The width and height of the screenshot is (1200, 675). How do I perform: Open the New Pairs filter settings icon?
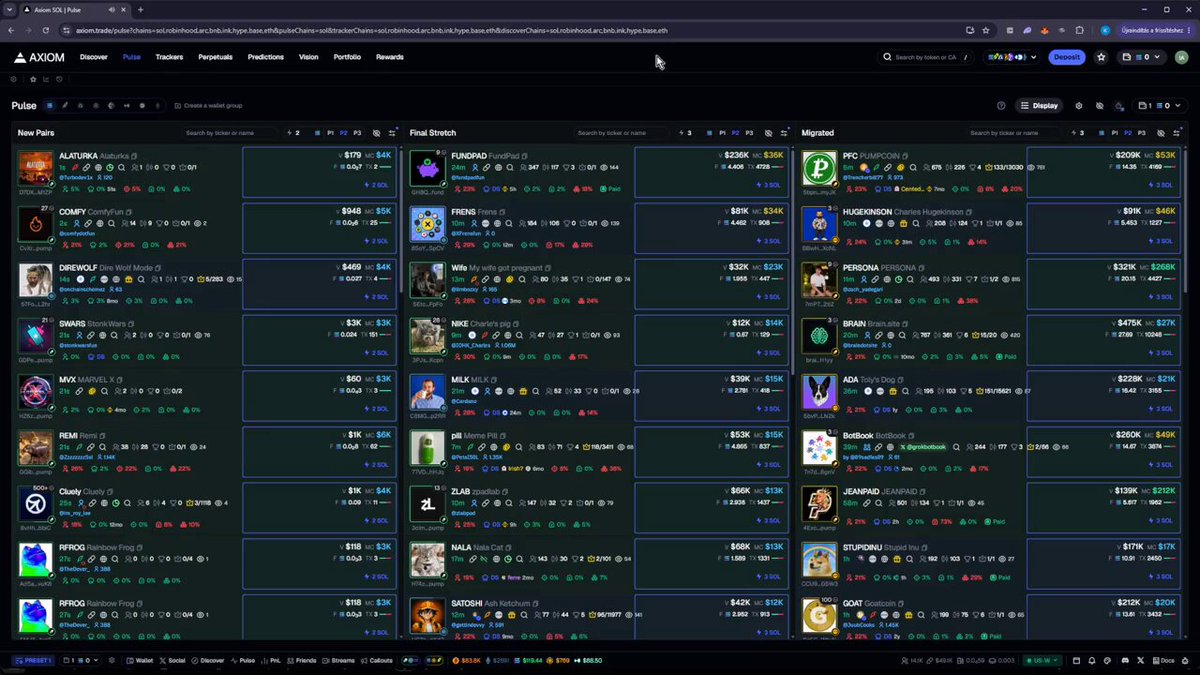point(392,132)
